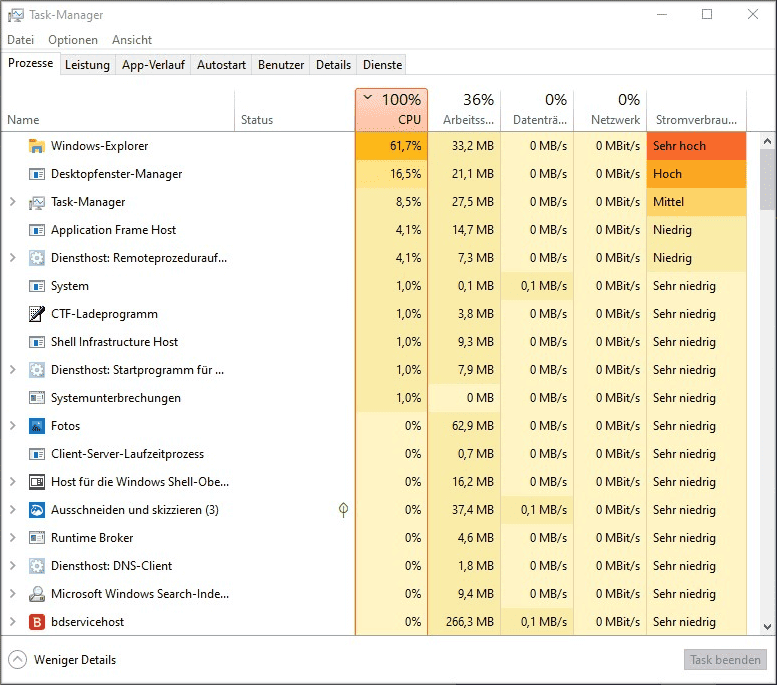This screenshot has width=777, height=685.
Task: Click the Task-Manager process row icon
Action: (x=37, y=202)
